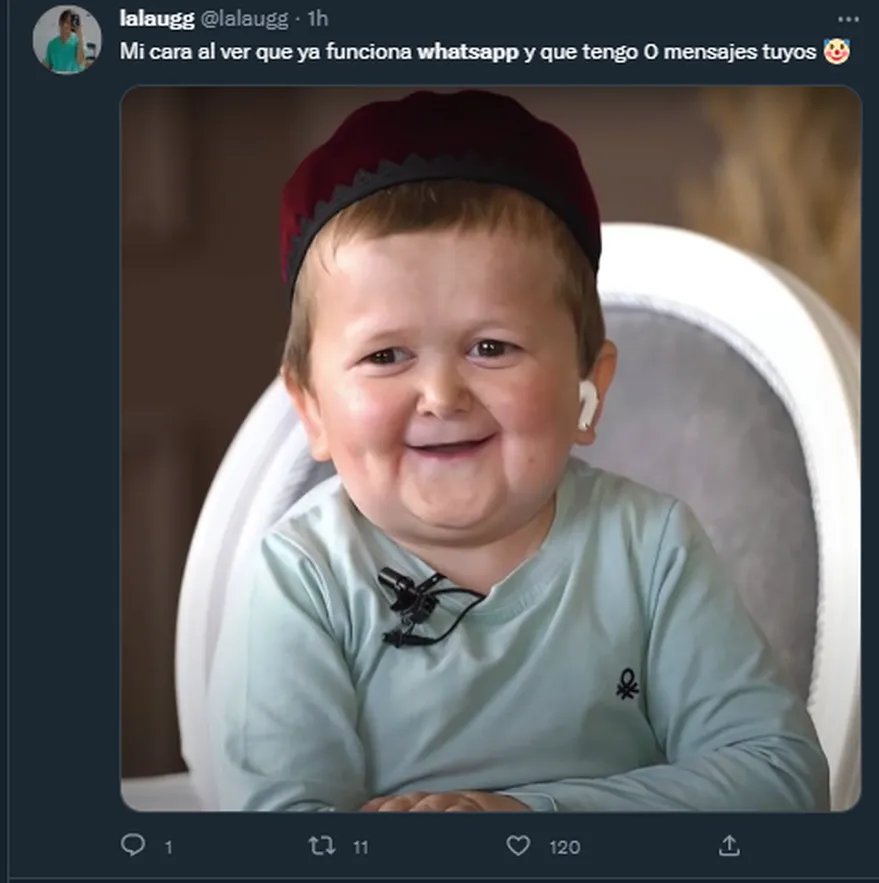Share the tweet using the upload icon
Screen dimensions: 879x883
tap(729, 846)
